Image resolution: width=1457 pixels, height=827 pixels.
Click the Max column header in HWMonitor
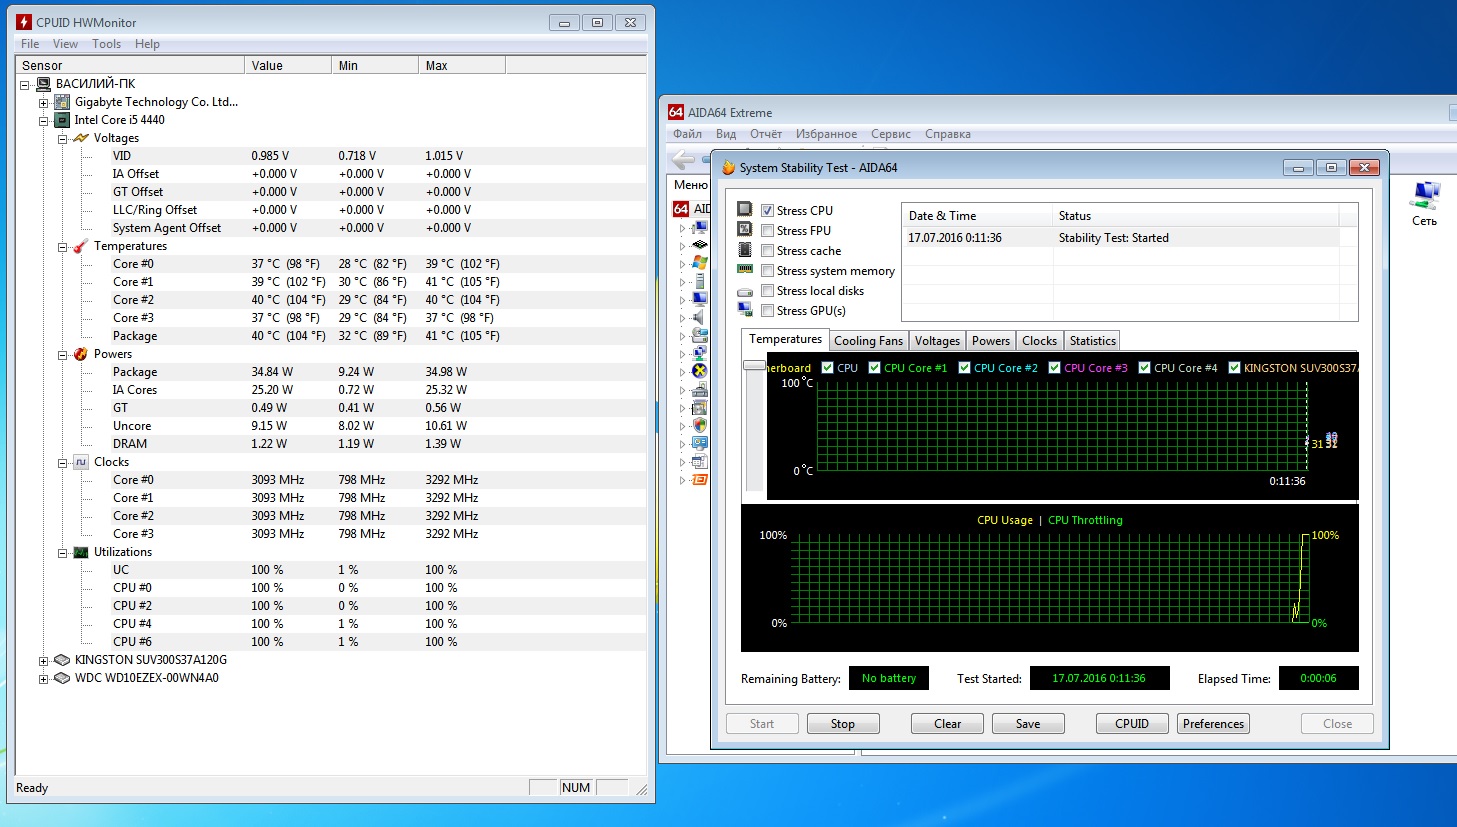[462, 66]
